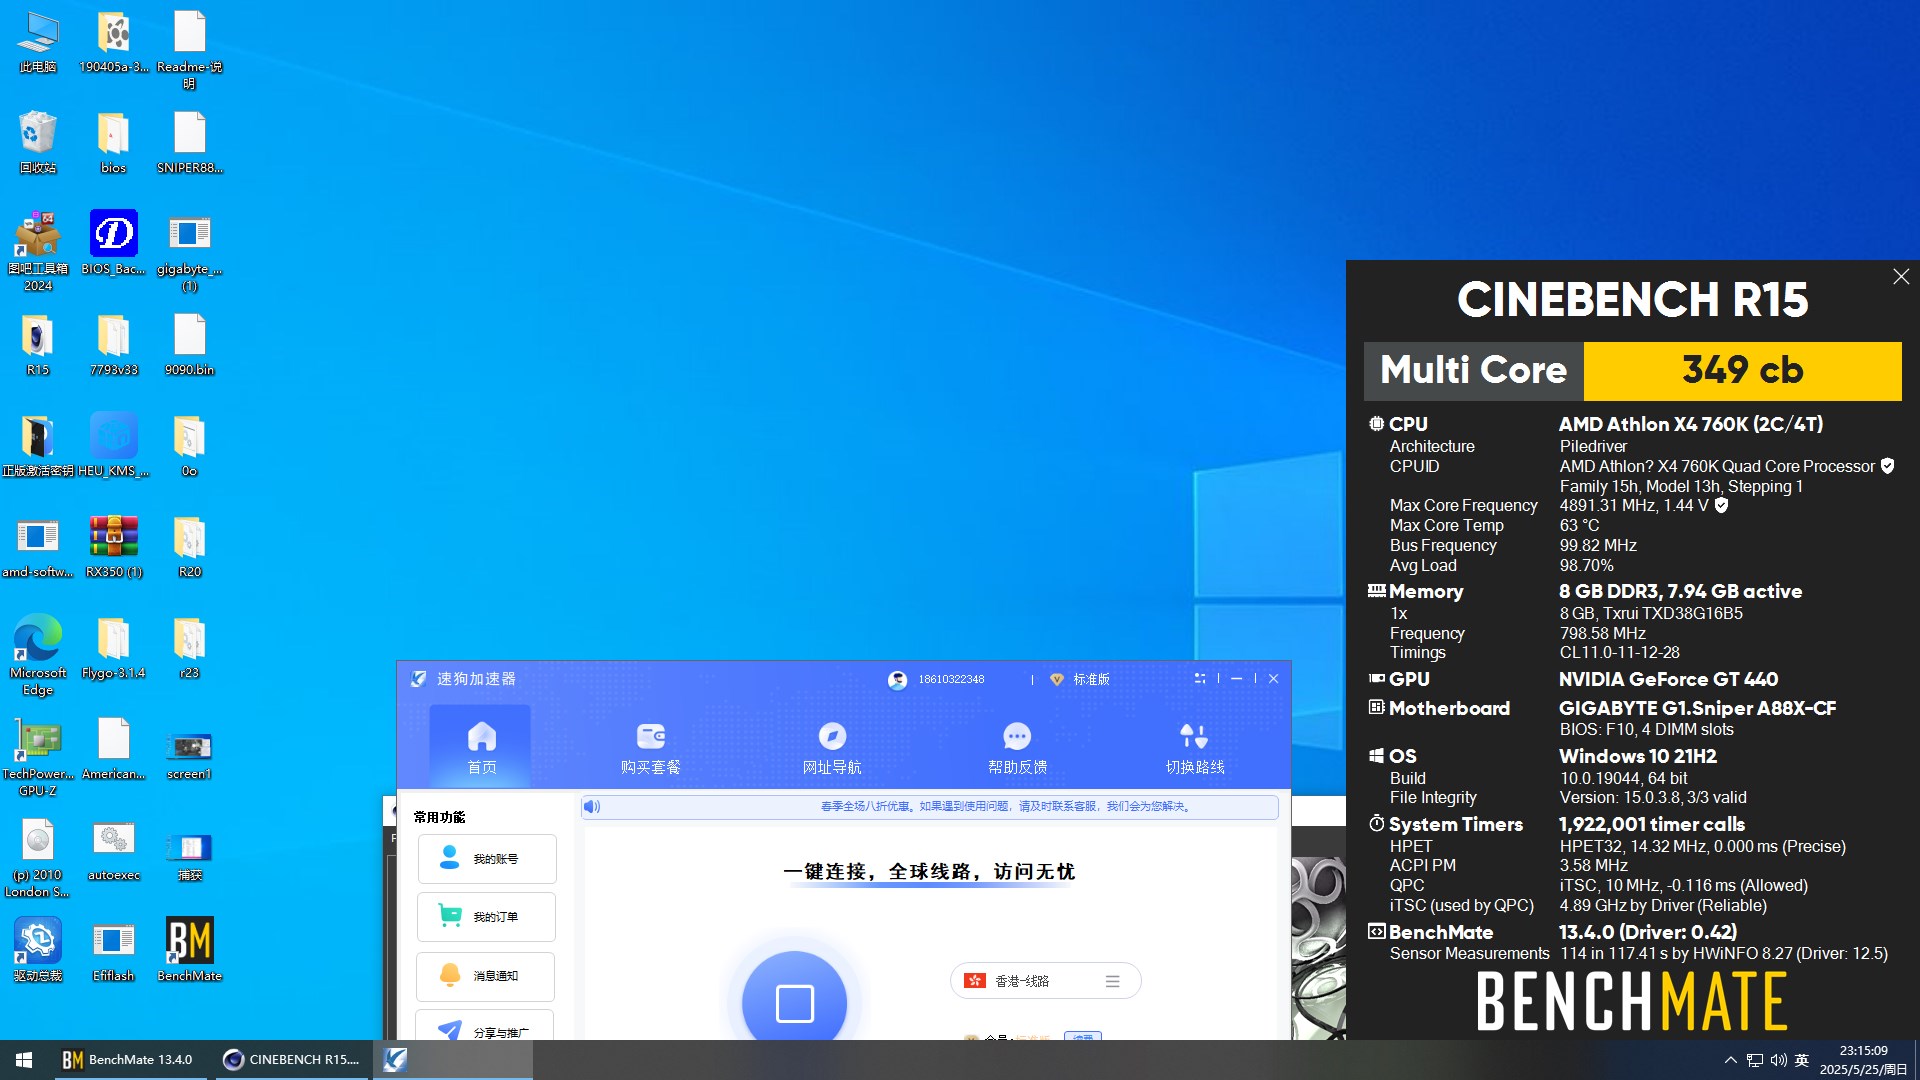Select the BIOS_Bac... desktop icon
The image size is (1920, 1080).
(x=113, y=243)
